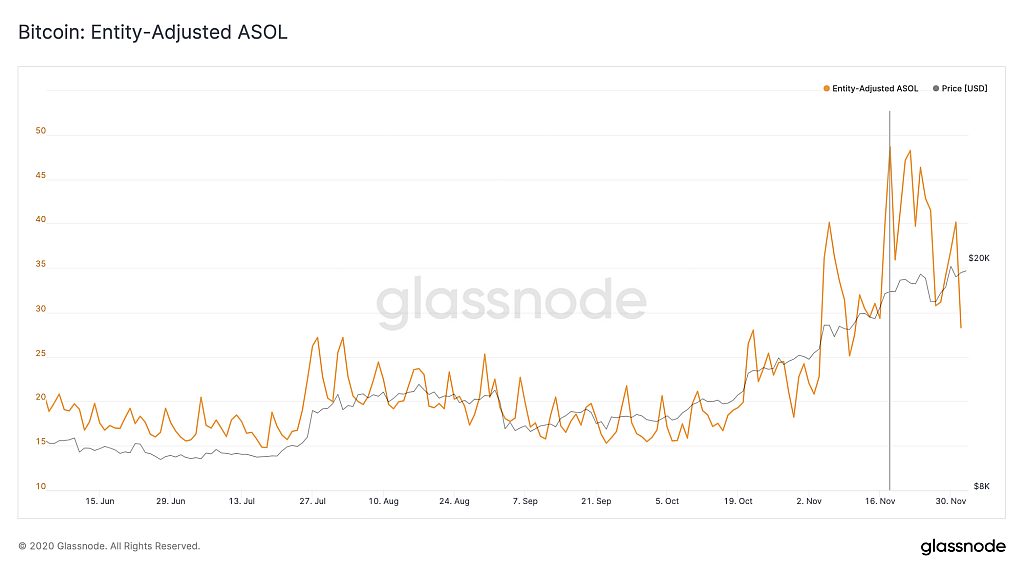Click the 50 value on left axis
Screen dimensions: 1024x573
[40, 131]
